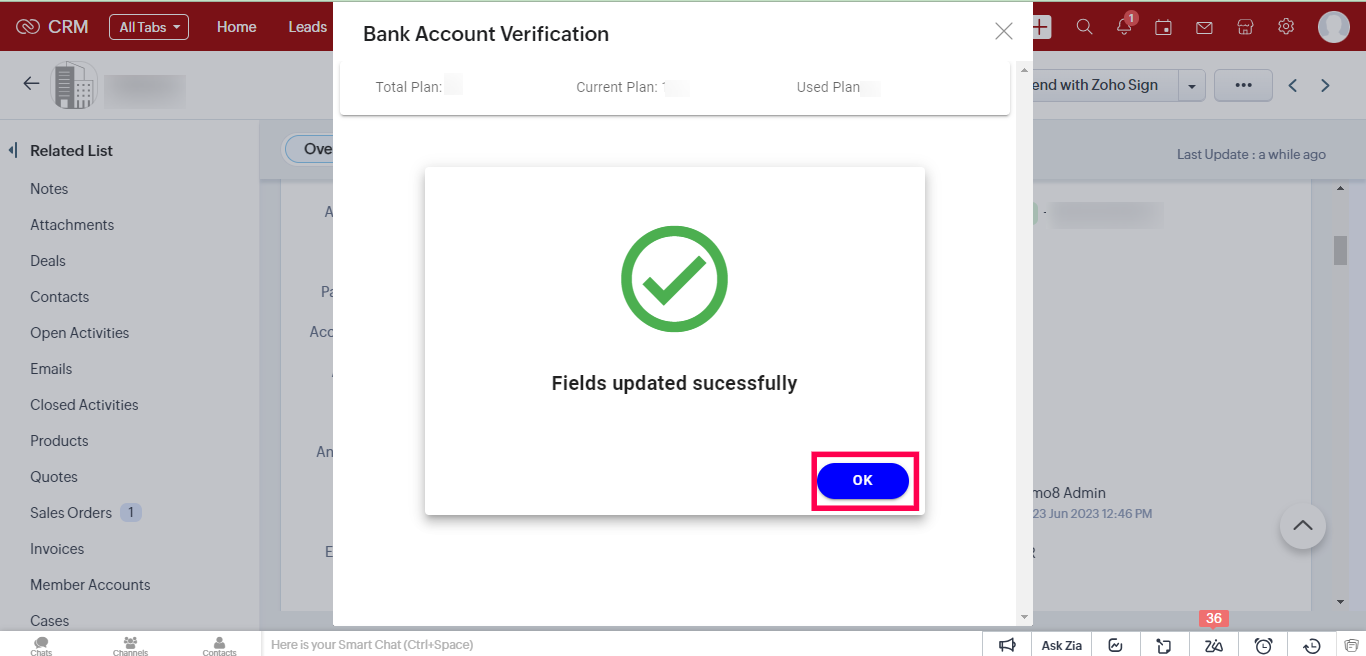
Task: Click Ask Zia in bottom bar
Action: click(x=1062, y=645)
